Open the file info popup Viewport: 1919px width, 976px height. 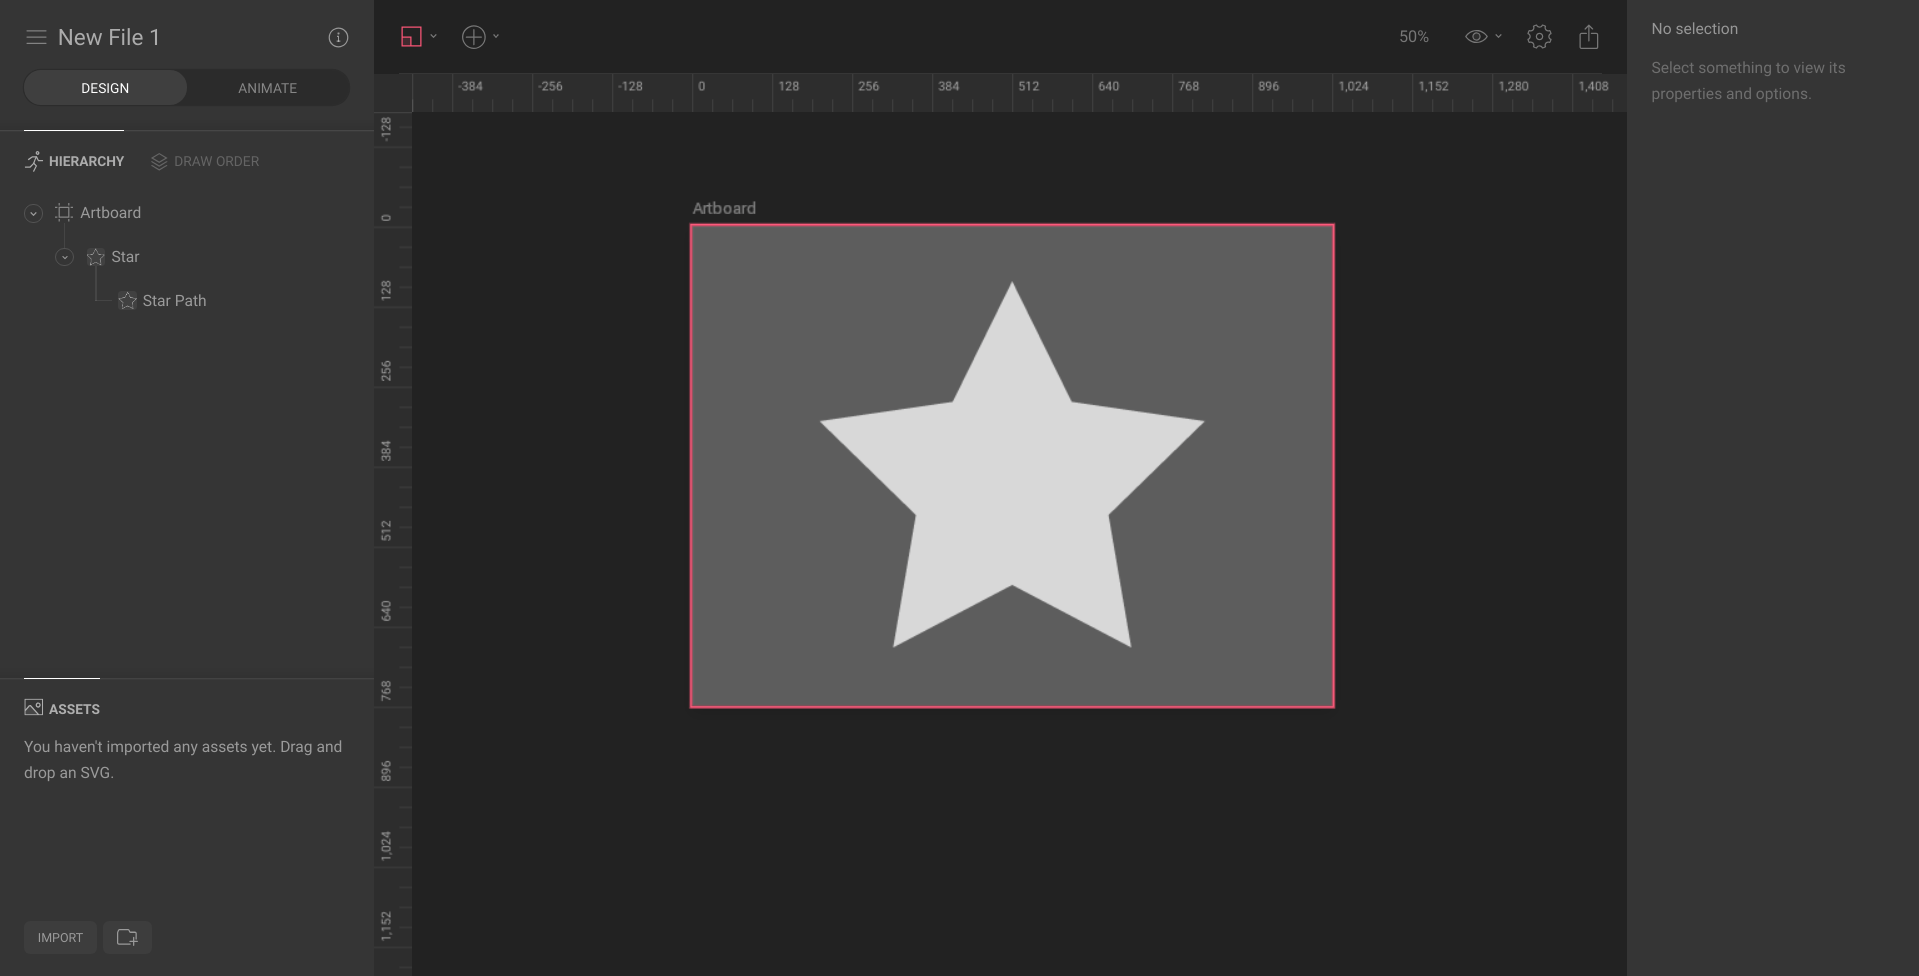pyautogui.click(x=338, y=37)
